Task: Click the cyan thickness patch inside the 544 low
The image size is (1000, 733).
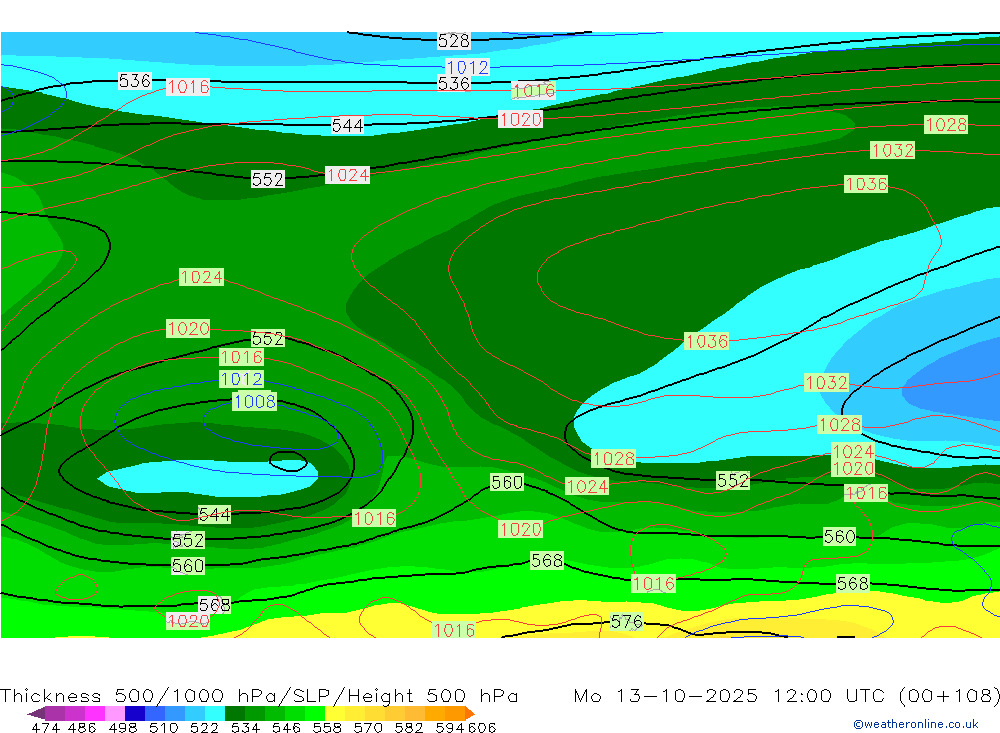Action: click(207, 478)
